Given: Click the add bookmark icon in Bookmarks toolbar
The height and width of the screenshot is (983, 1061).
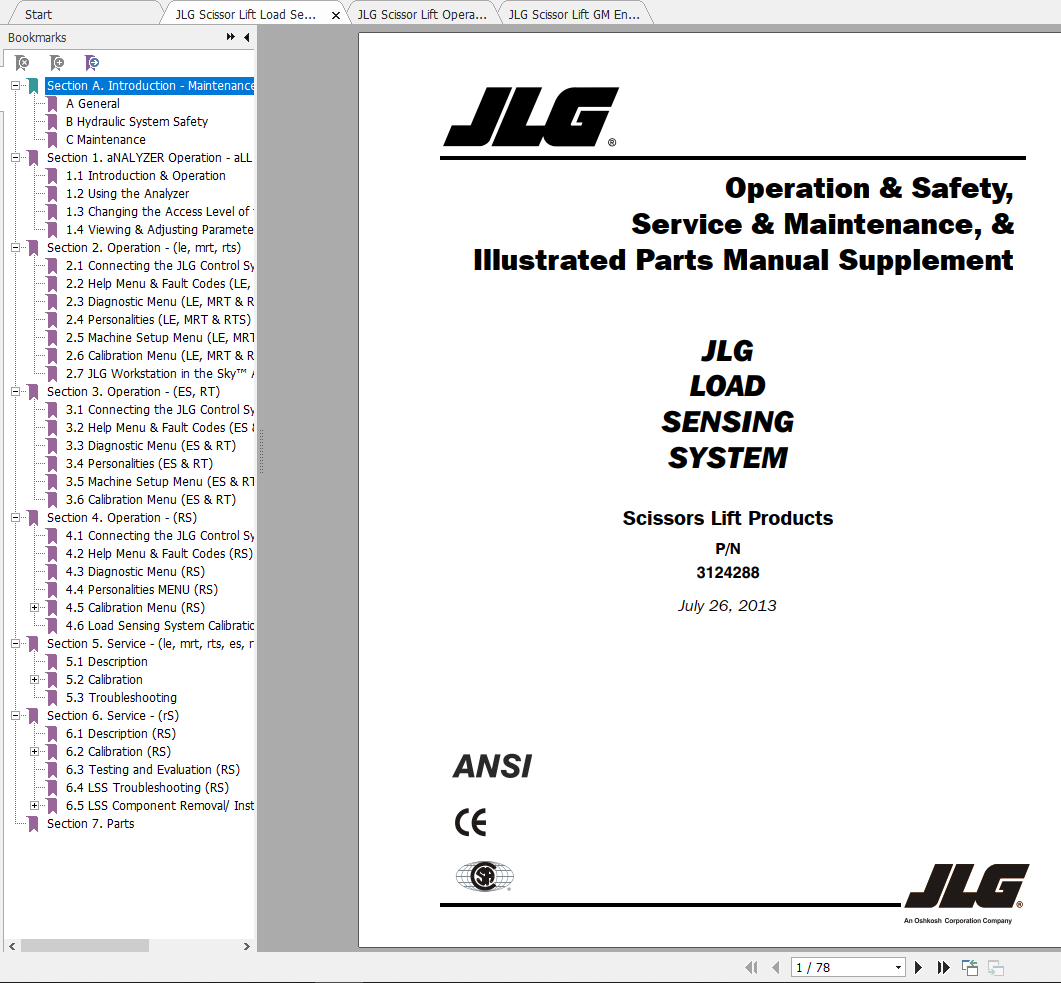Looking at the screenshot, I should click(58, 63).
